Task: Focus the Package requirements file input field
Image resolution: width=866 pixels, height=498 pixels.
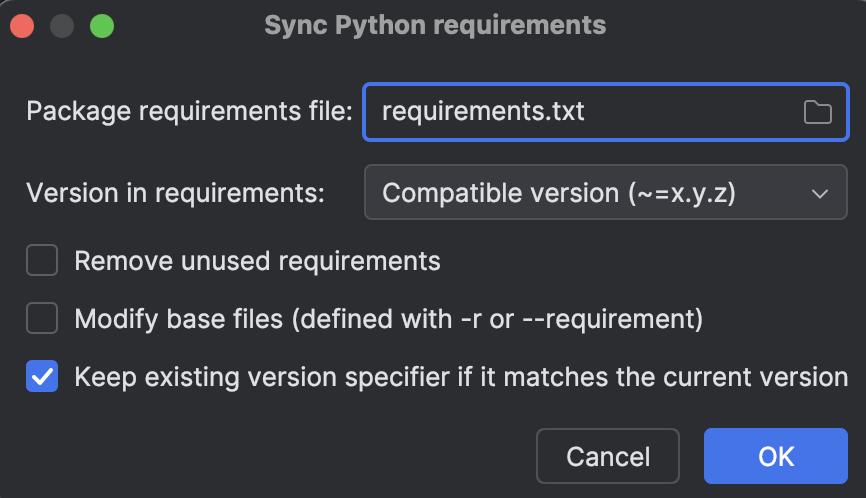Action: click(606, 112)
